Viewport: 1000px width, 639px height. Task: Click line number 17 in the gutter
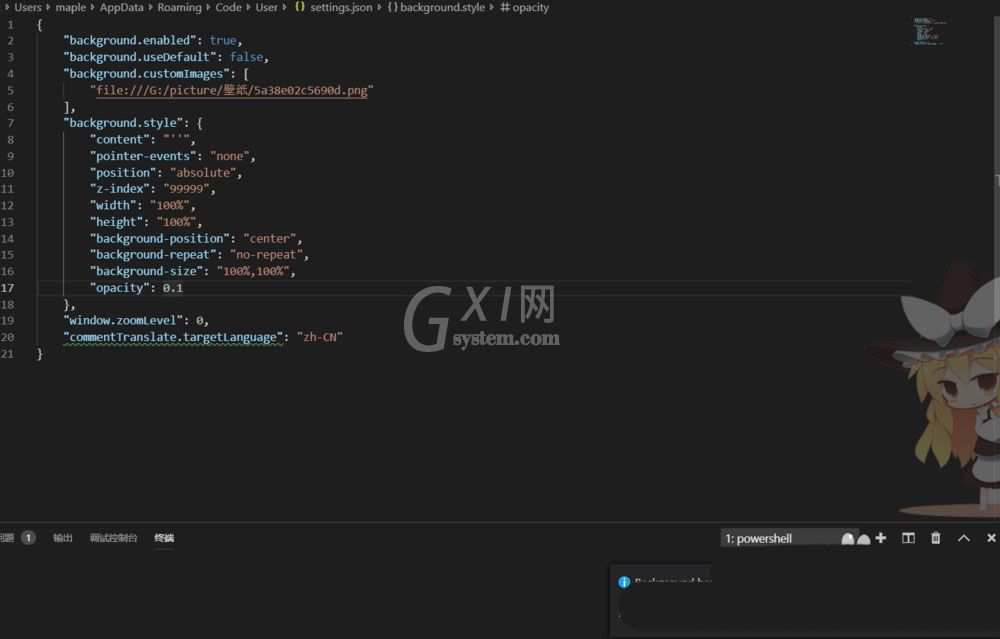click(x=7, y=288)
